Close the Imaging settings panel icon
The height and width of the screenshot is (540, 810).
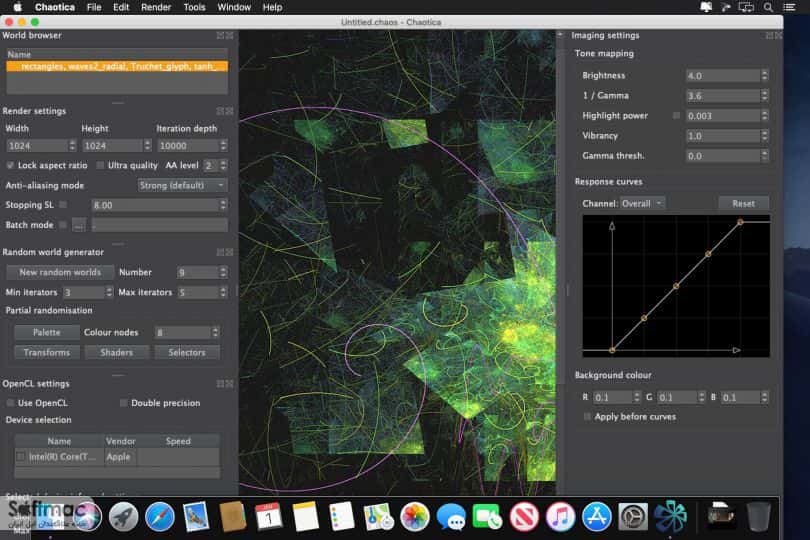(778, 35)
